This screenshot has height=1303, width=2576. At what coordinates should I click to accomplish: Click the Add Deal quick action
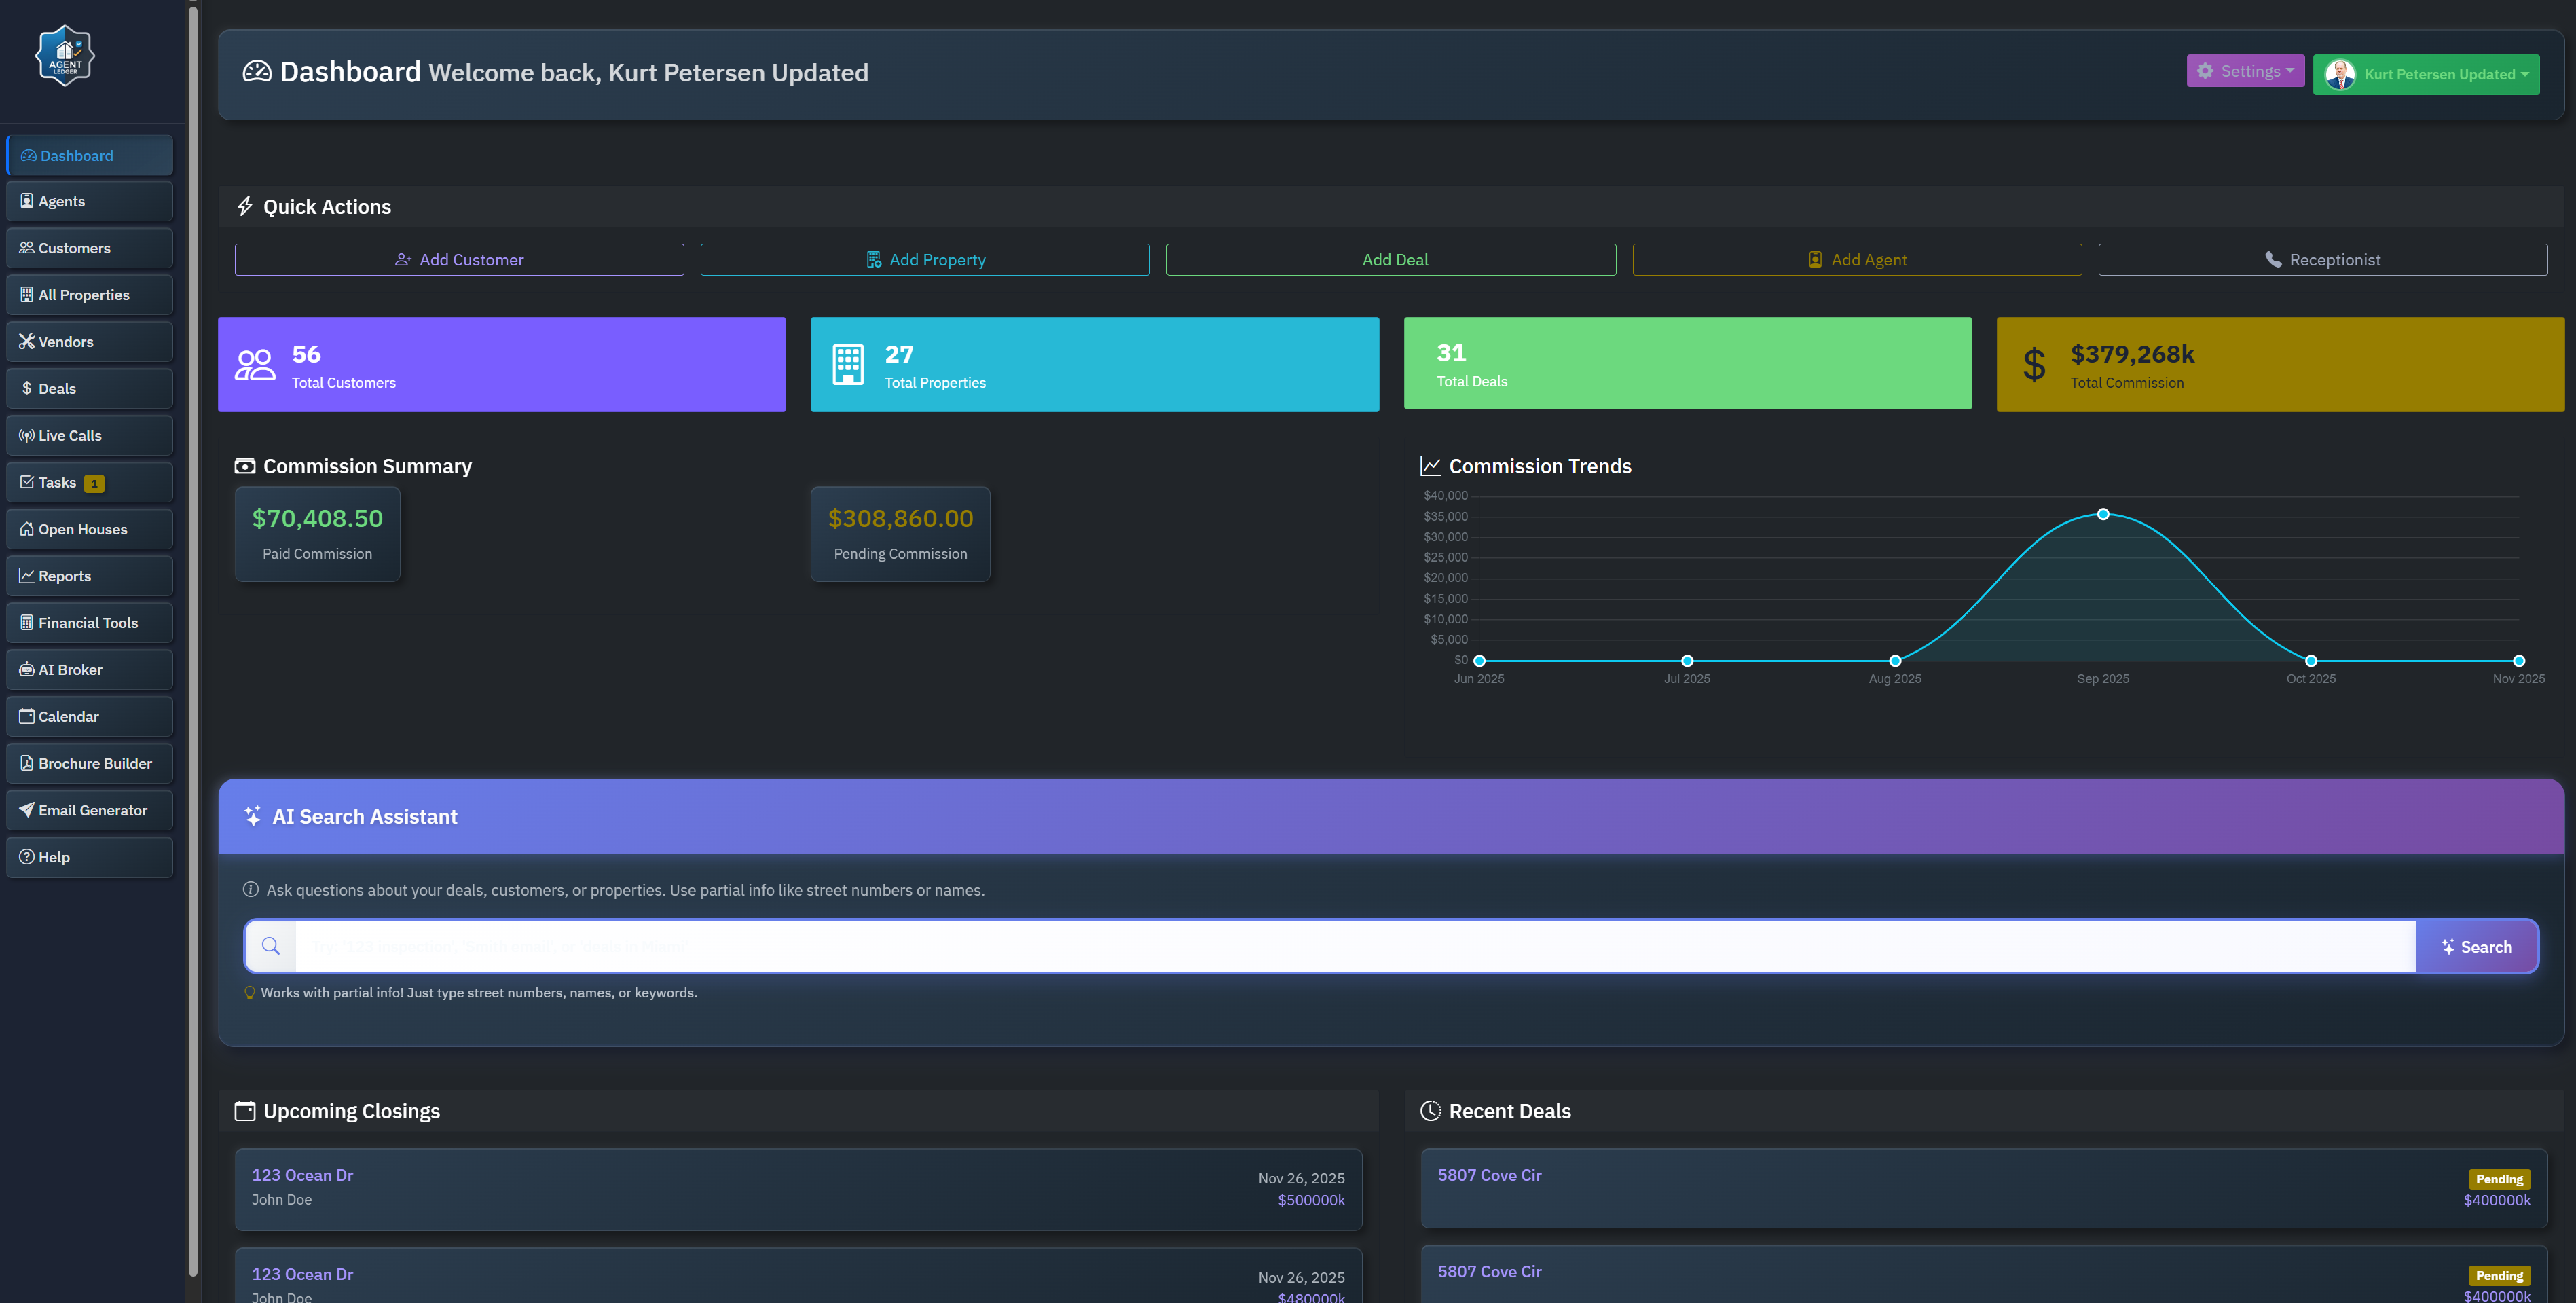[1391, 259]
